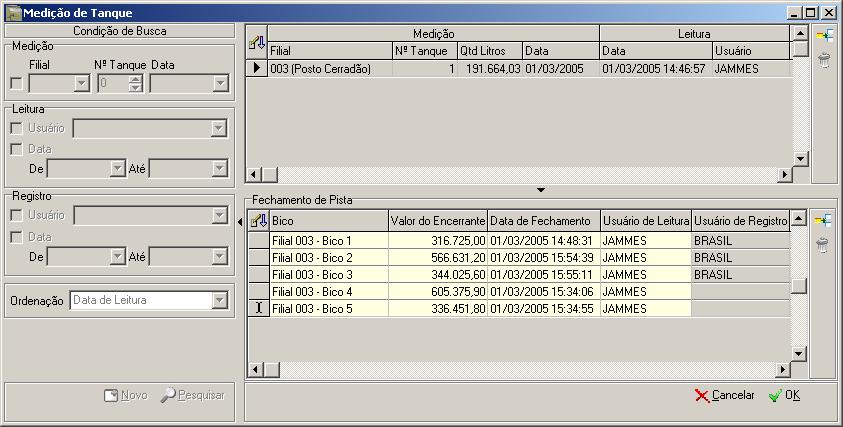Click the trash icon beside Fechamento de Pista grid

tap(822, 245)
